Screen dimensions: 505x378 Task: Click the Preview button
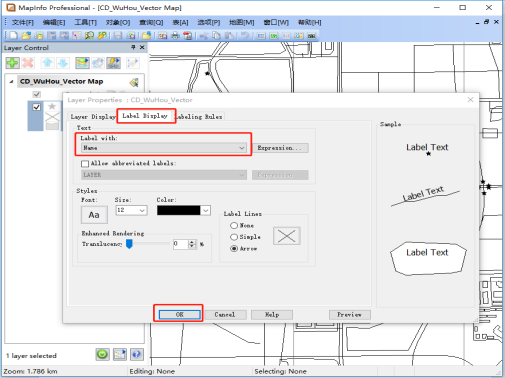pos(350,315)
